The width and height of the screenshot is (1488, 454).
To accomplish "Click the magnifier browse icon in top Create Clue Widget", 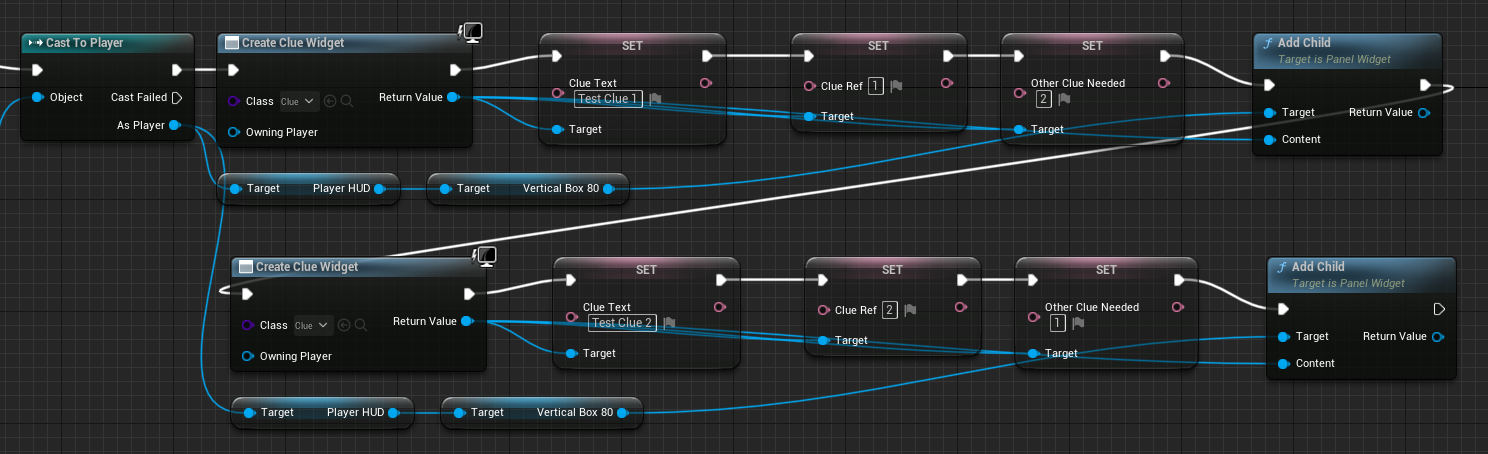I will pos(347,101).
